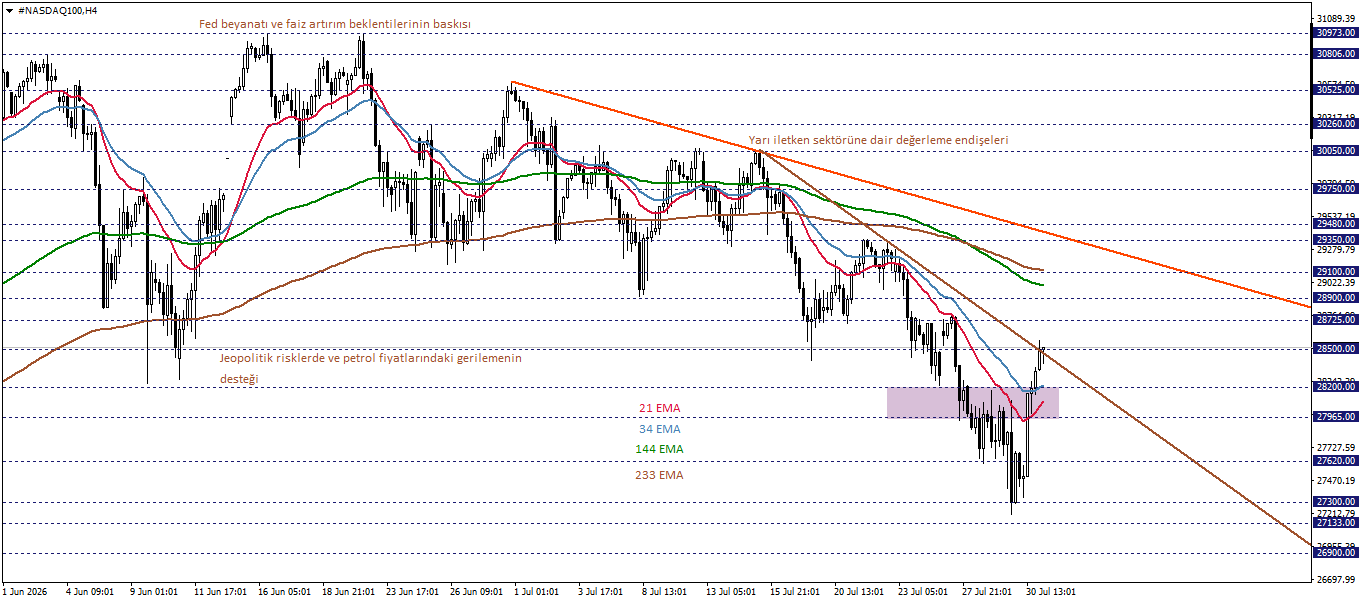Click the '23 Jun 17:01' time label
The width and height of the screenshot is (1362, 603).
coord(412,591)
